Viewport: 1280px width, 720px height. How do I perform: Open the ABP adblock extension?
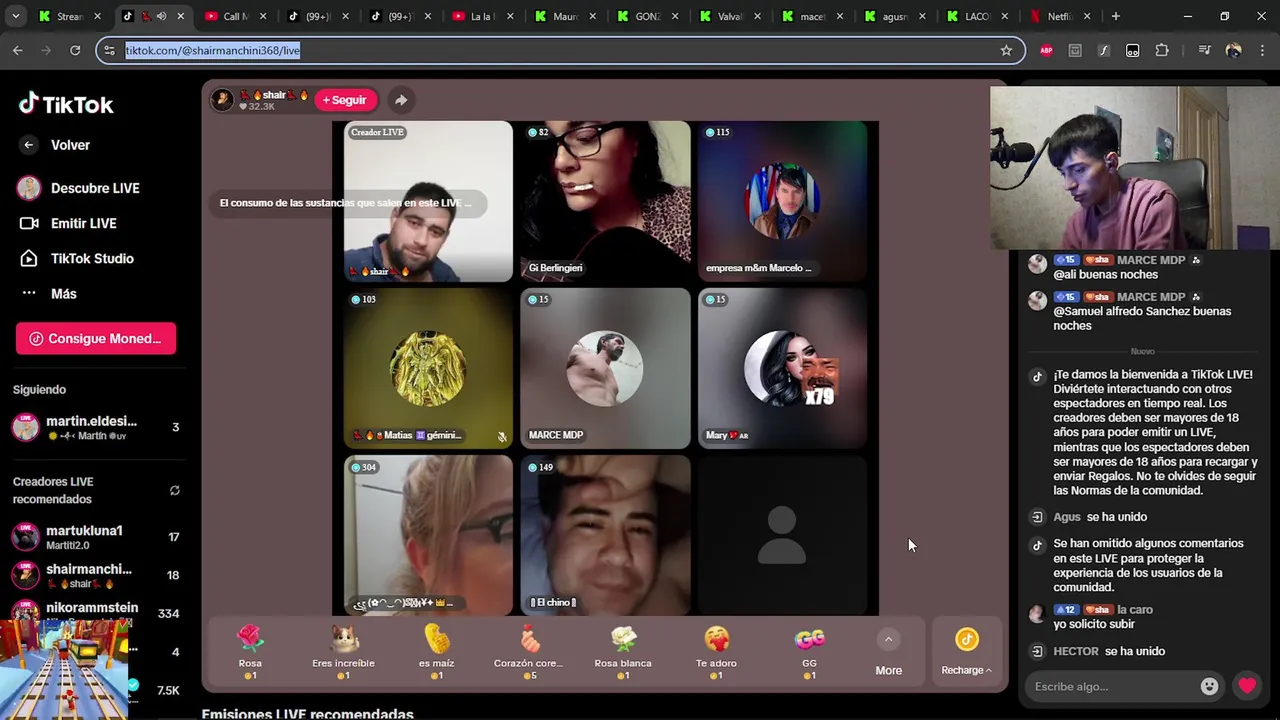[x=1046, y=50]
